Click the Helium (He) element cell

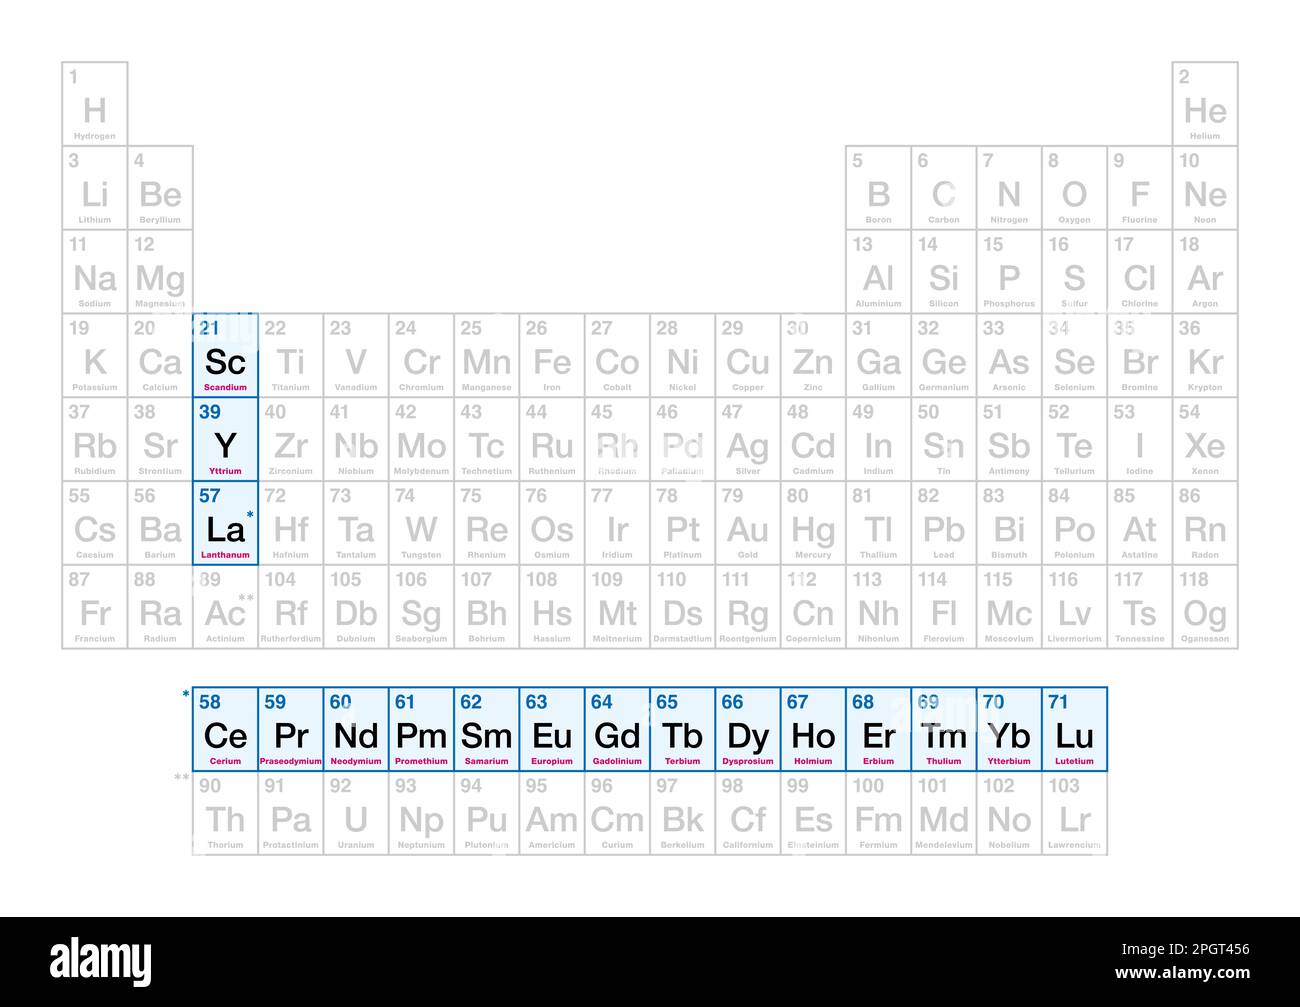tap(1205, 104)
